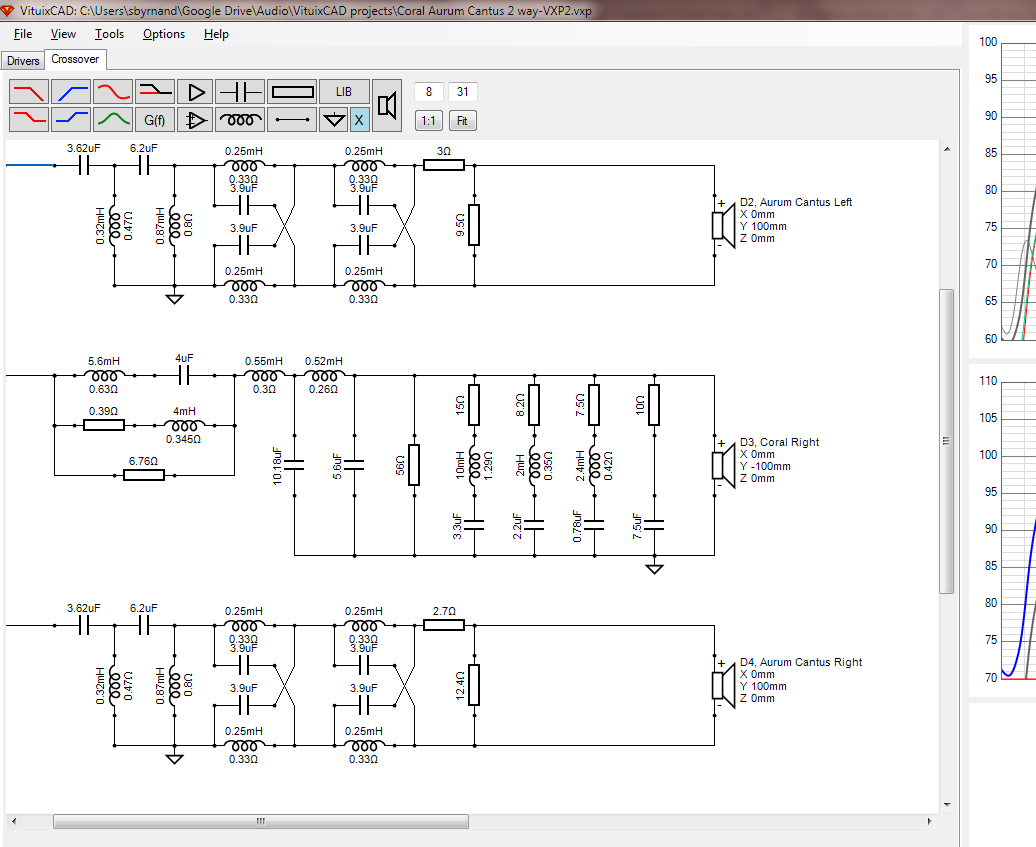Place a ground symbol

coord(334,120)
